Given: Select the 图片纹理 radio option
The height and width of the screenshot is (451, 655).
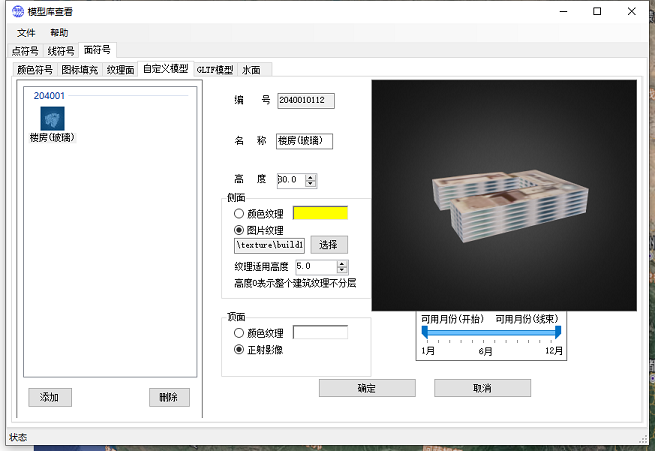Looking at the screenshot, I should pos(238,229).
